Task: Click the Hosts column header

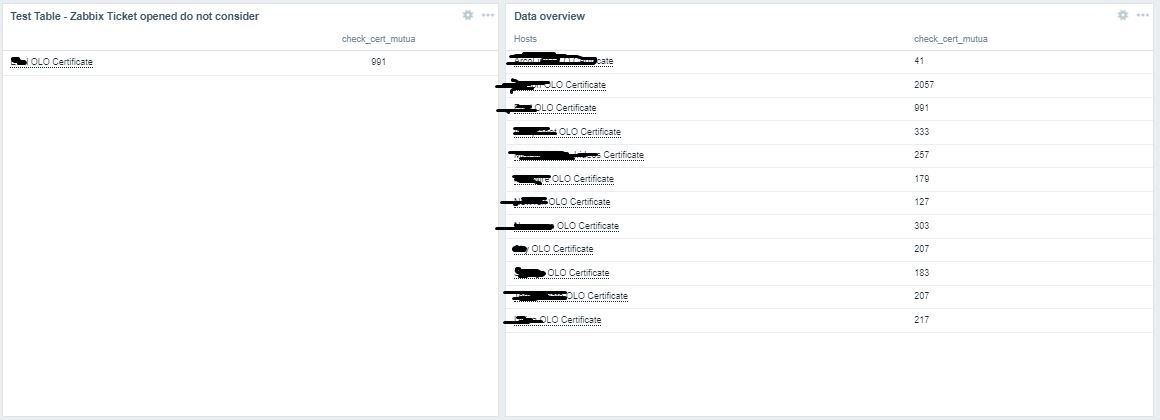Action: click(525, 39)
